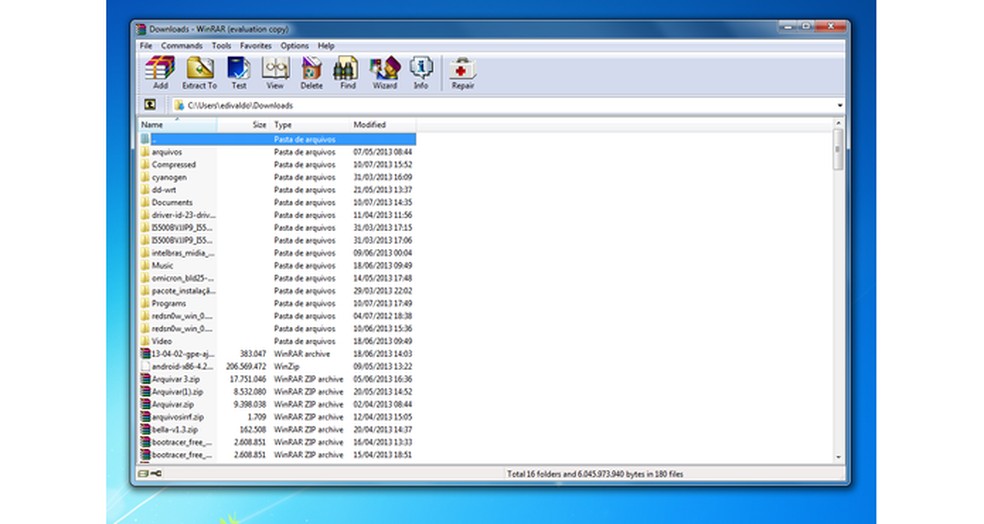
Task: Click the Find binoculars icon
Action: tap(347, 68)
